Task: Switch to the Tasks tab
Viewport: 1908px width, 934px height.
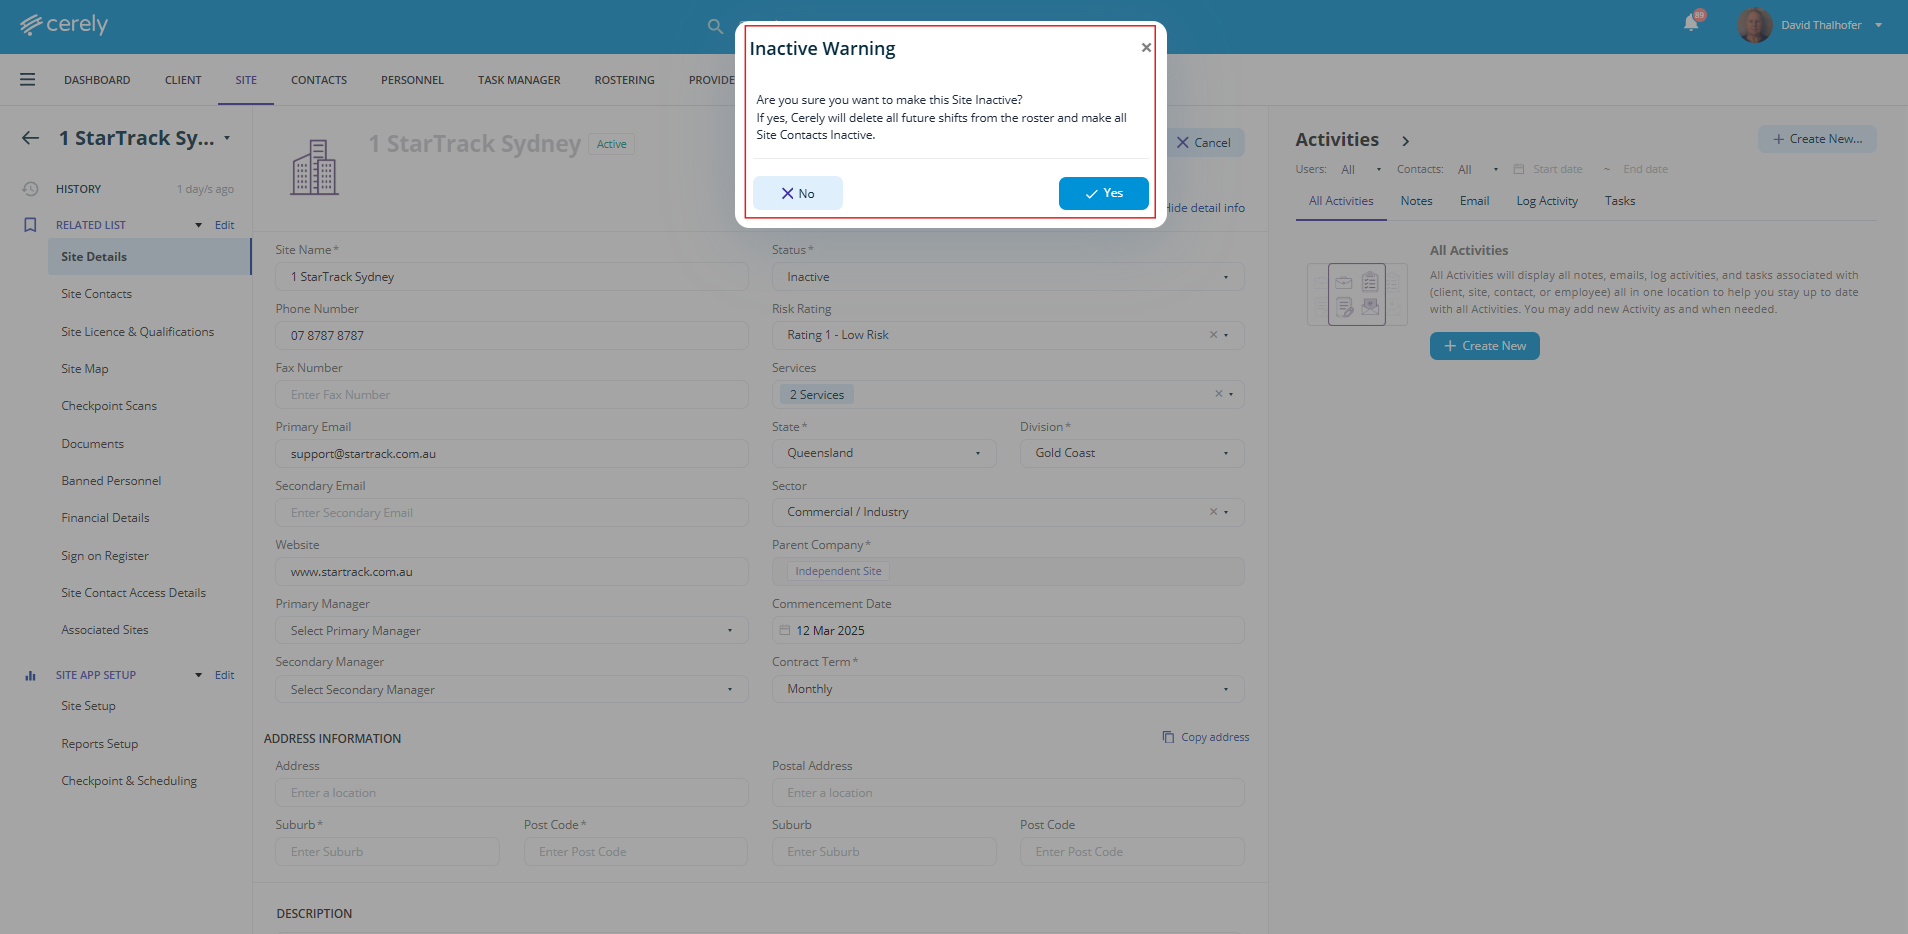Action: (1620, 201)
